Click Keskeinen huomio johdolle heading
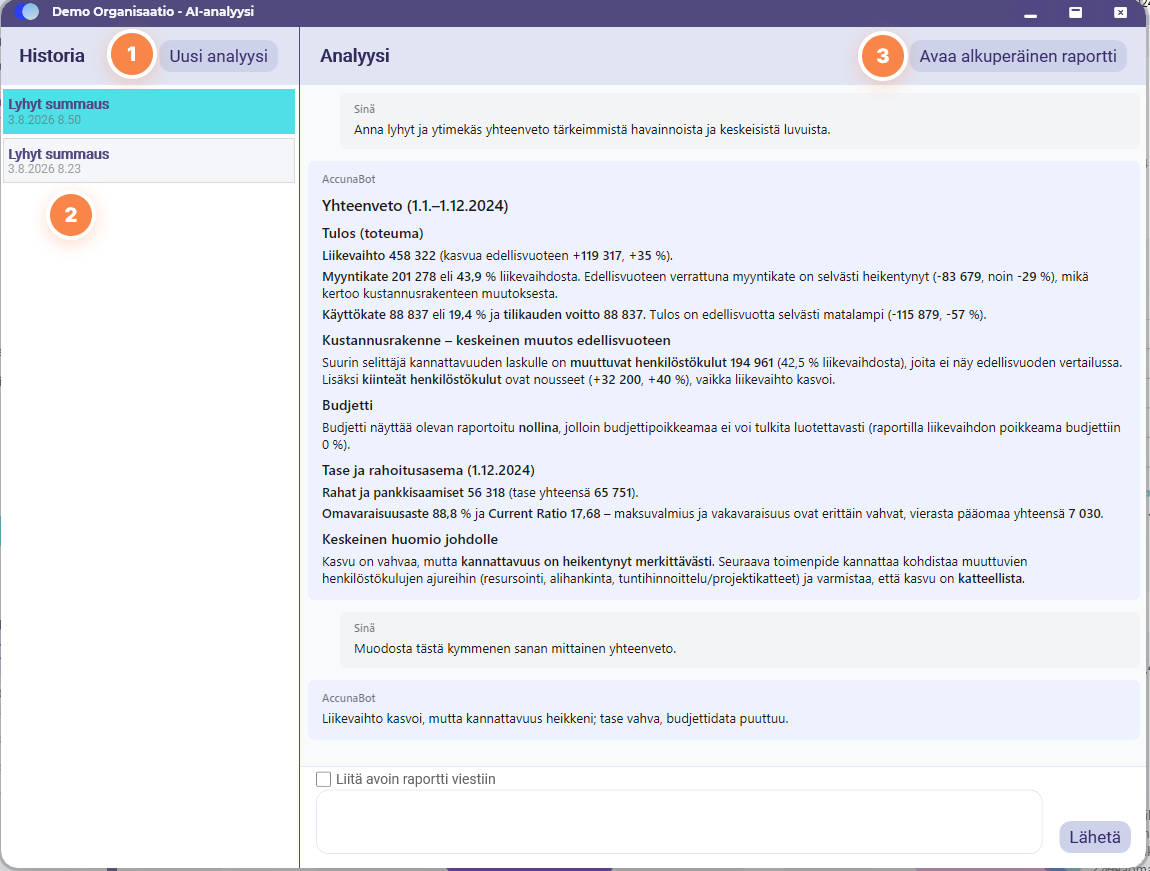Screen dimensions: 1150x871 [x=410, y=540]
